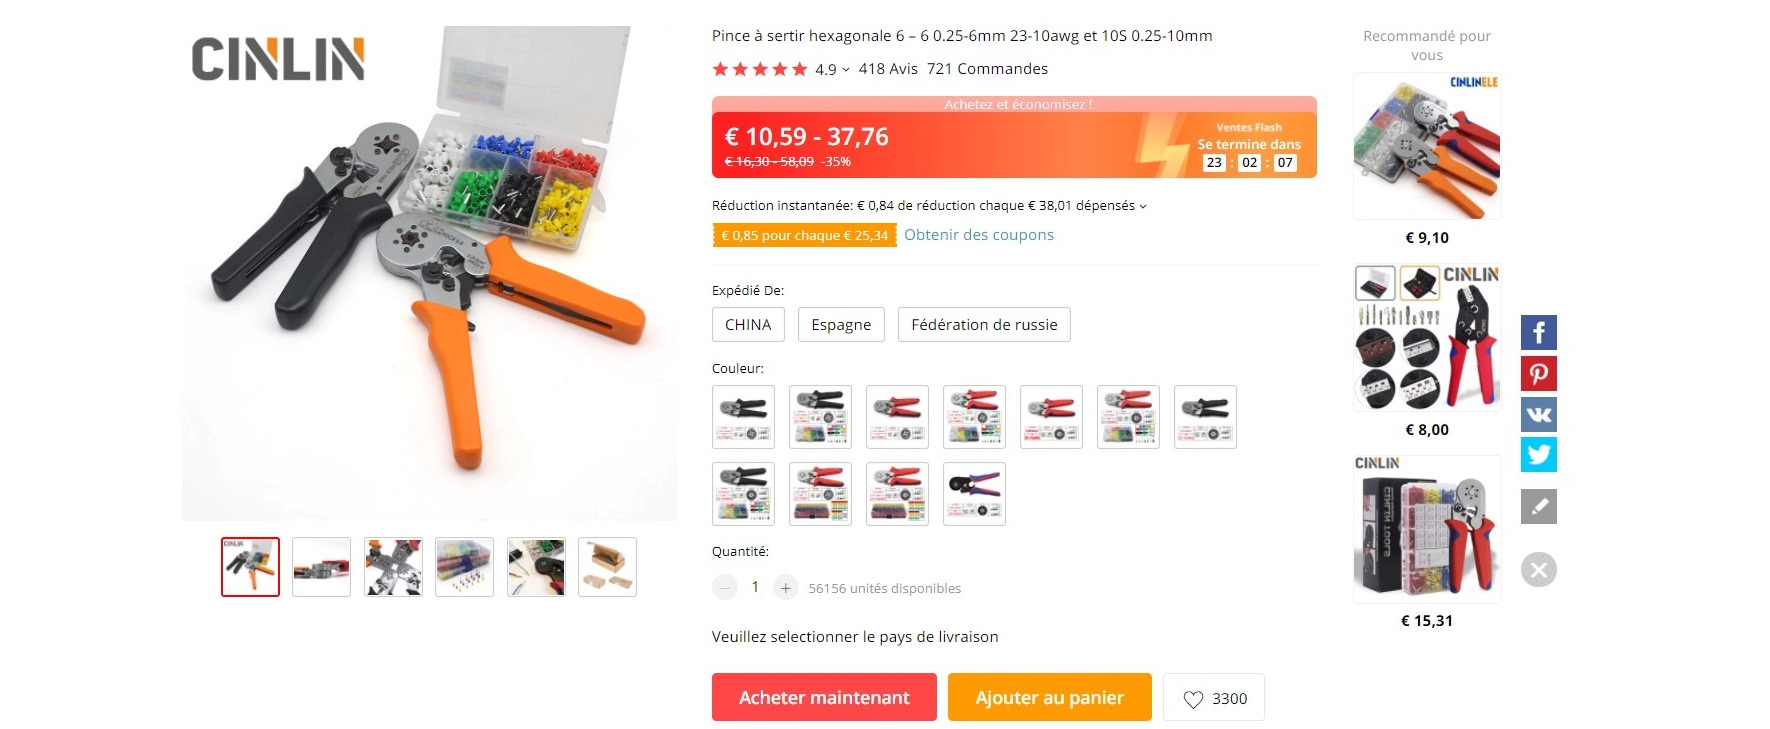Click Obtenir des coupons link

click(979, 235)
